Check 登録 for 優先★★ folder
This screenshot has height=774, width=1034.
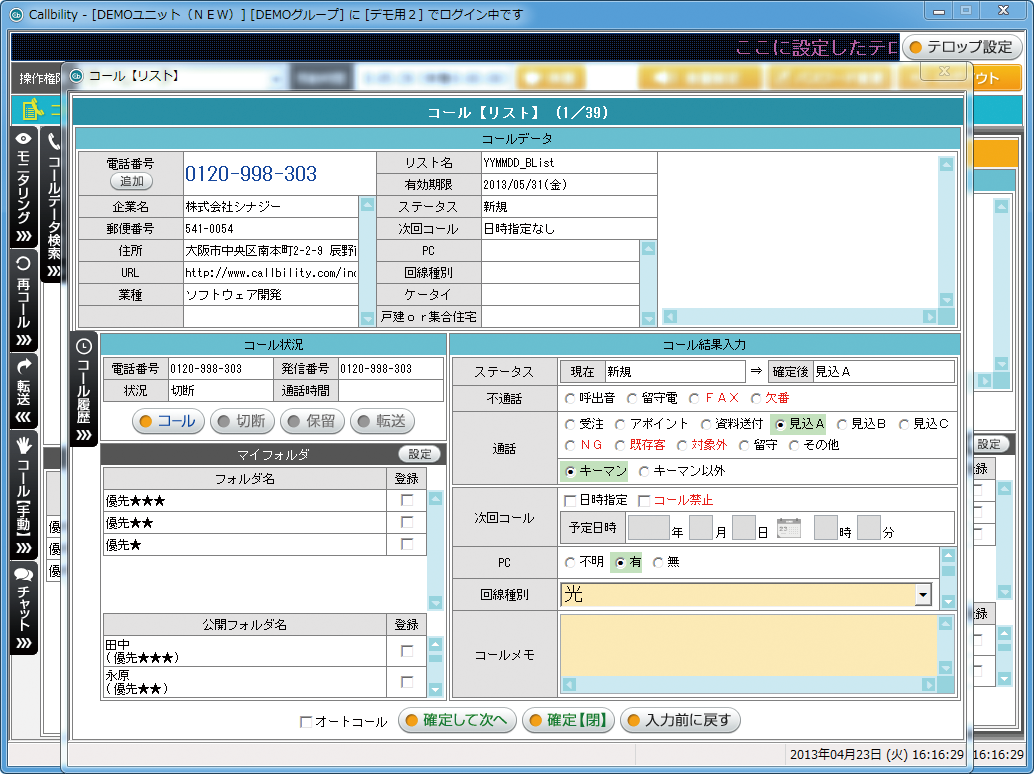coord(407,522)
